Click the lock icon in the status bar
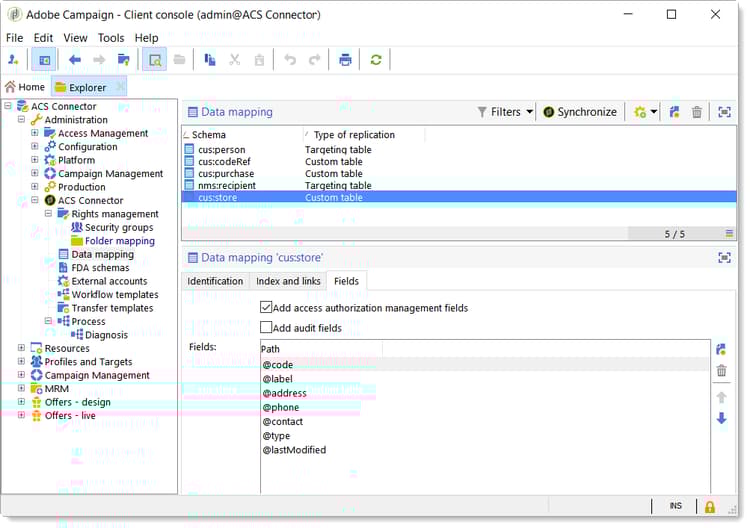750x528 pixels. click(x=710, y=507)
